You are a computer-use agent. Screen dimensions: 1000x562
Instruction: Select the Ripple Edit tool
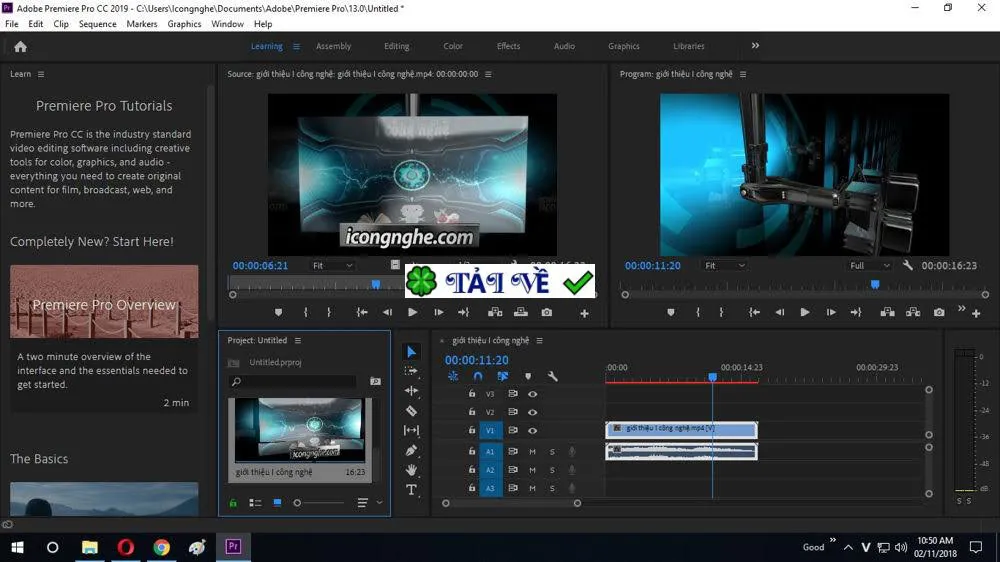[x=411, y=390]
